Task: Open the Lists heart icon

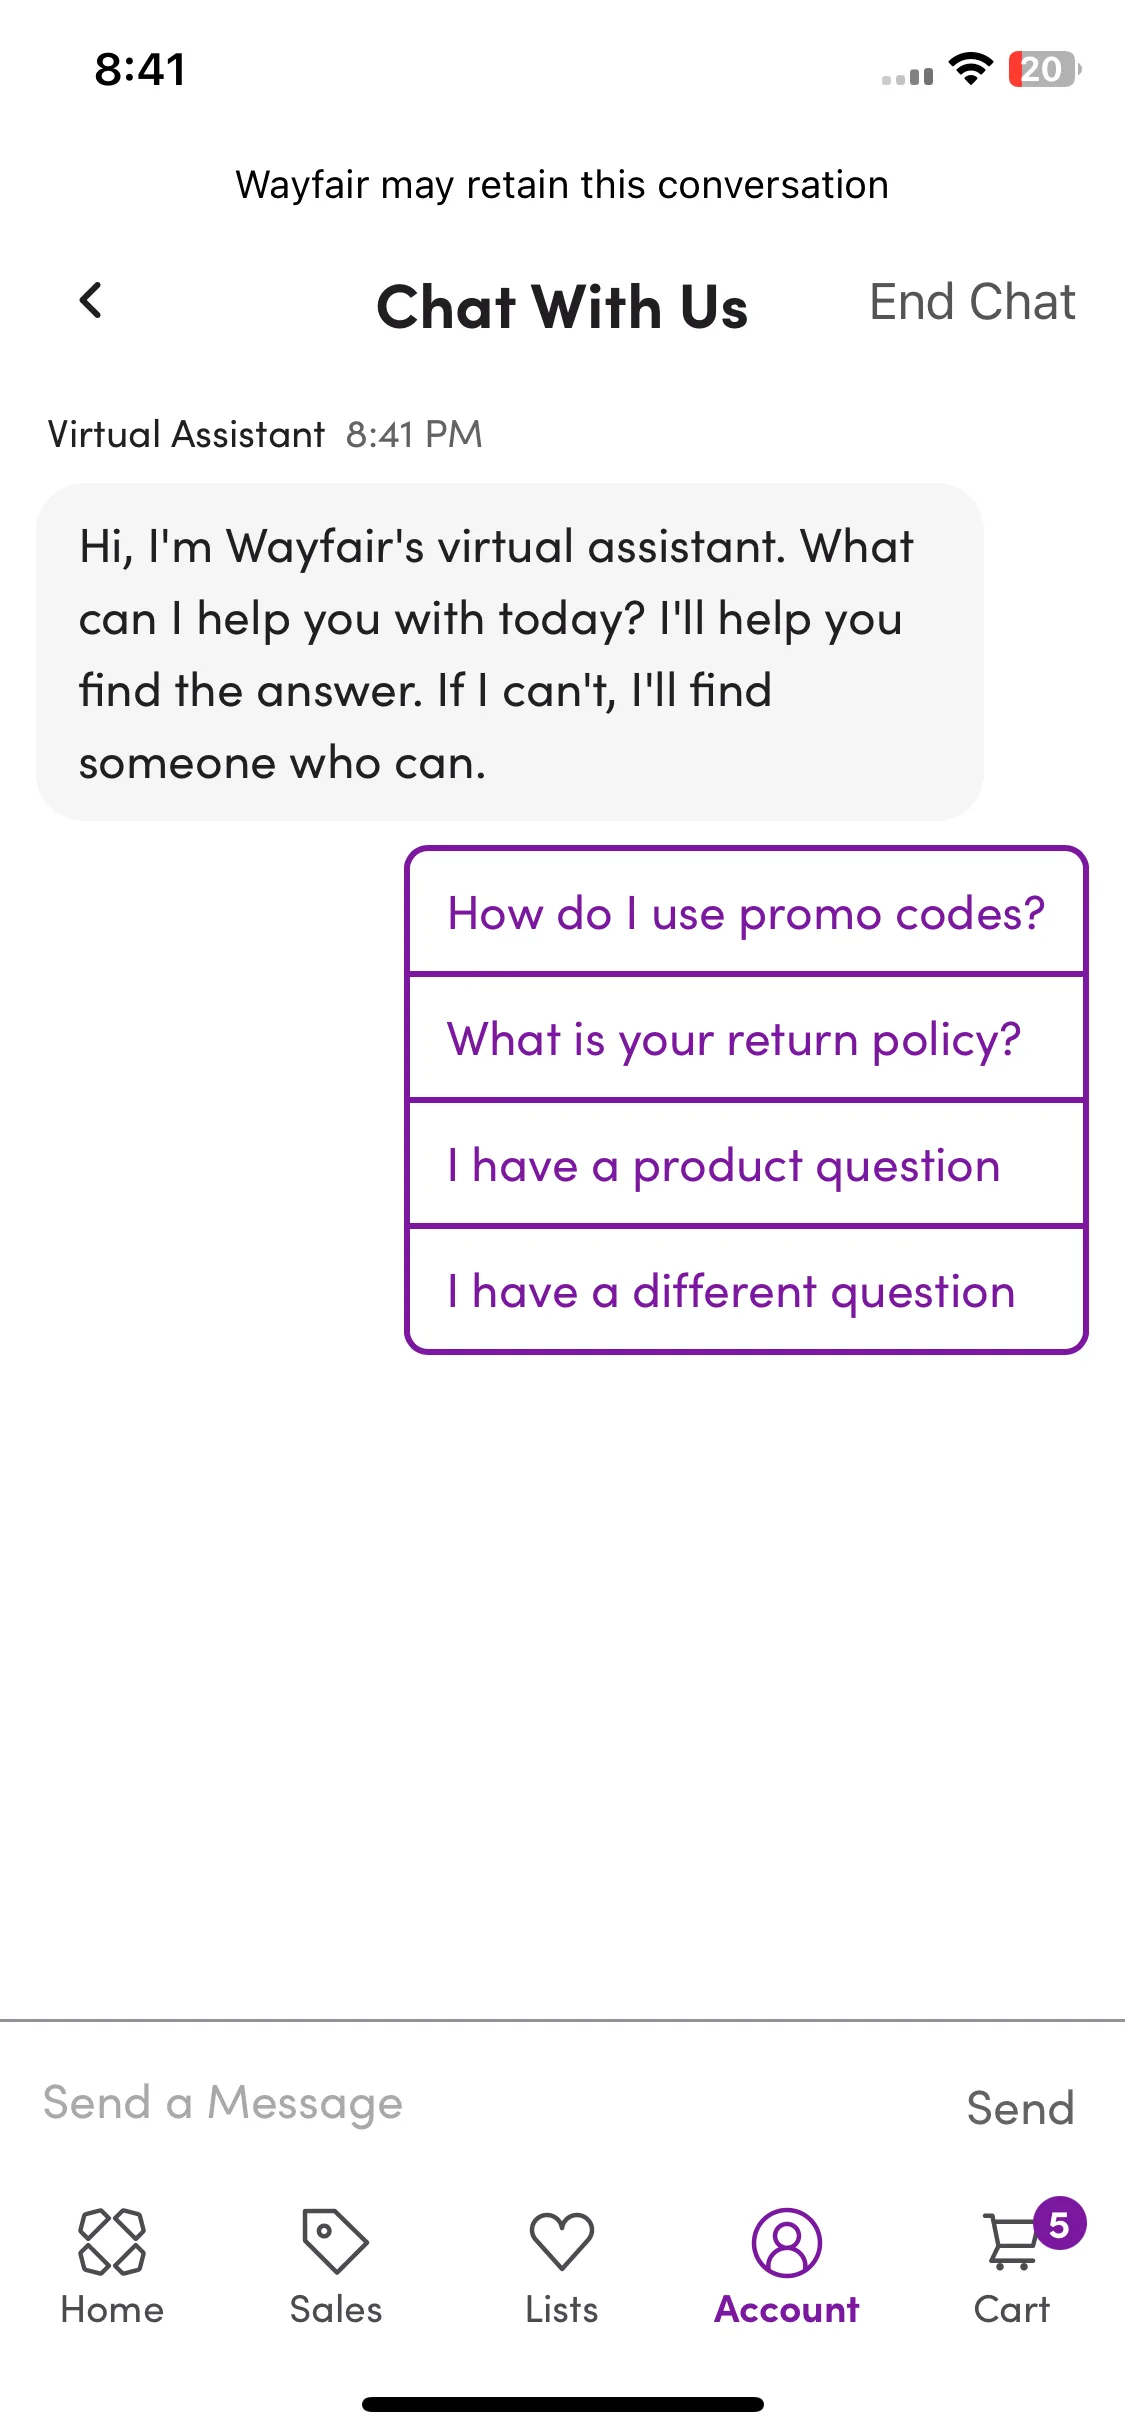Action: click(x=562, y=2241)
